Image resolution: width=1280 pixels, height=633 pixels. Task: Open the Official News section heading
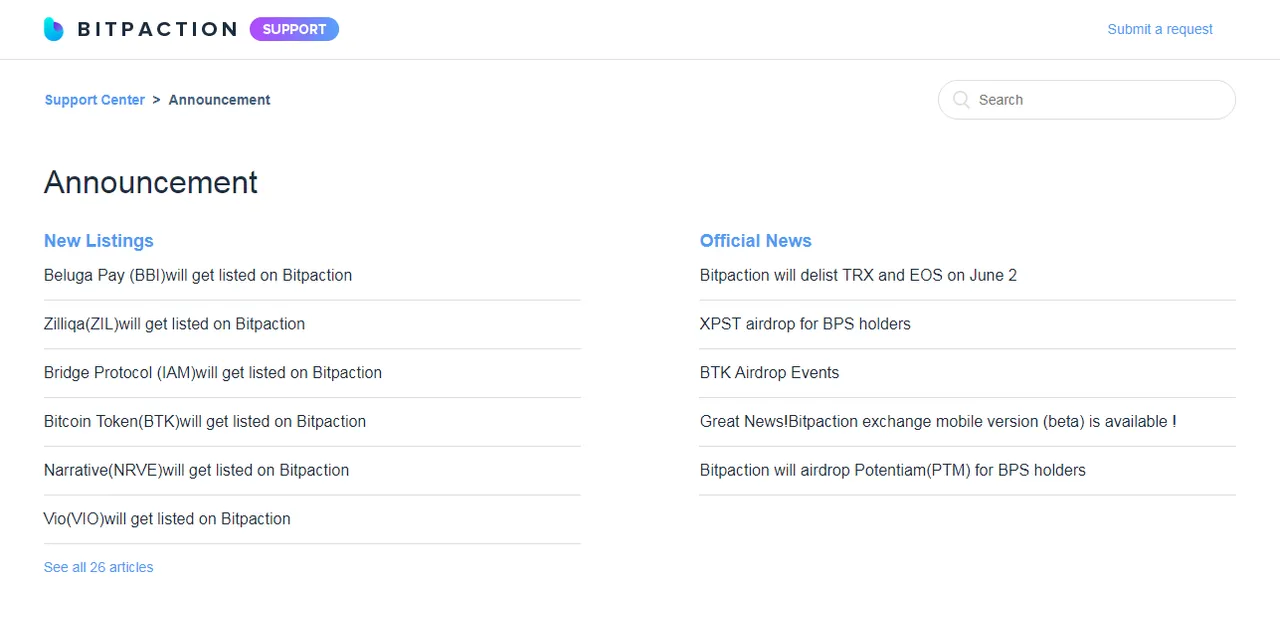coord(756,241)
